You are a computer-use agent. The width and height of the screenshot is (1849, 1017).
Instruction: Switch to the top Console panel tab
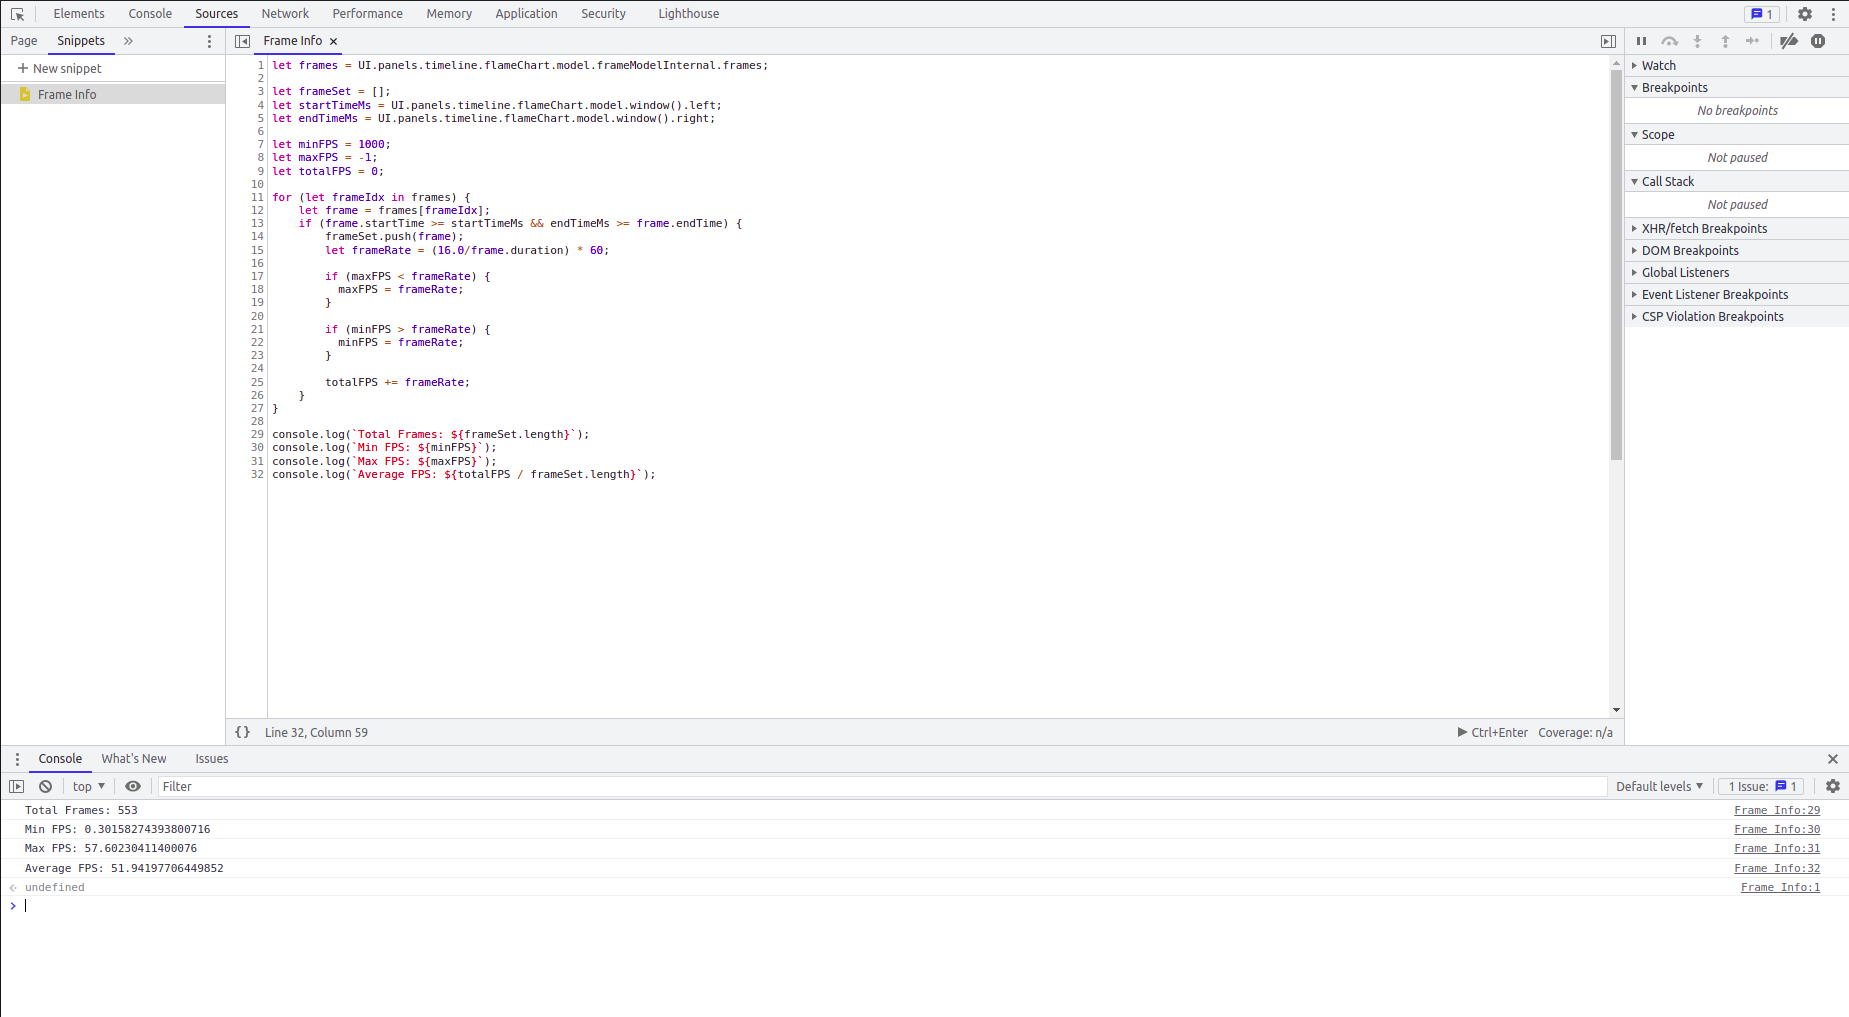pyautogui.click(x=150, y=14)
